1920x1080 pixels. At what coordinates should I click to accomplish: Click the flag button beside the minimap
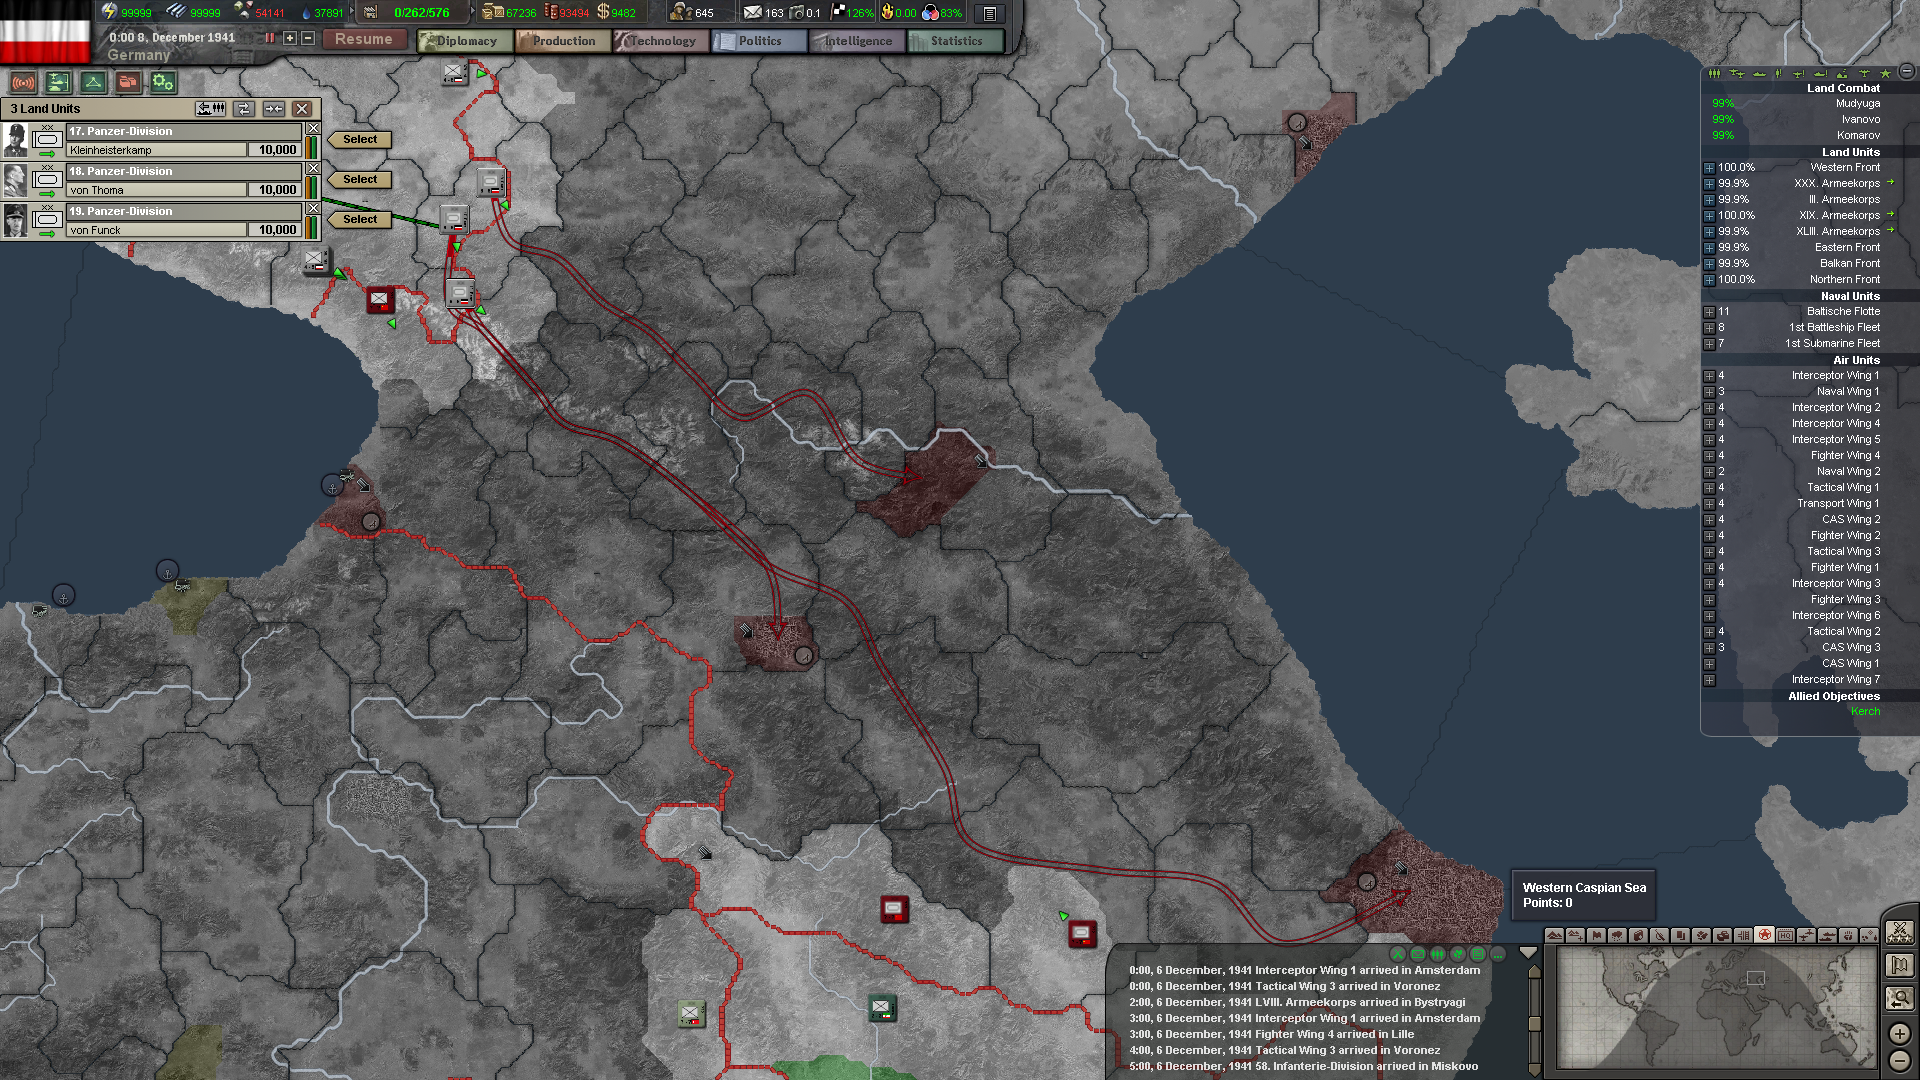[1899, 965]
